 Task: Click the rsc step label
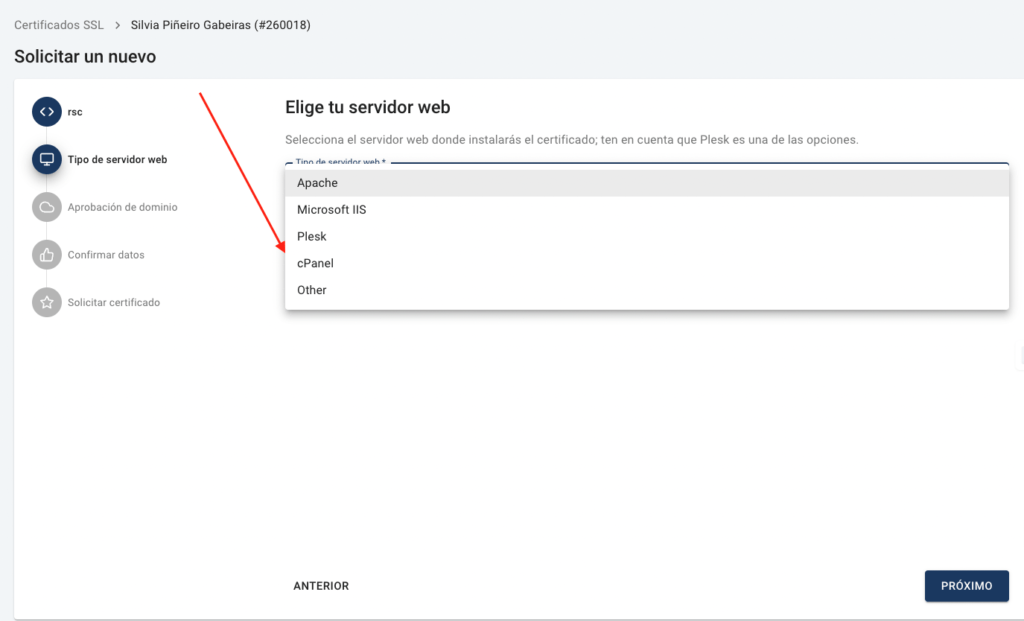[75, 112]
